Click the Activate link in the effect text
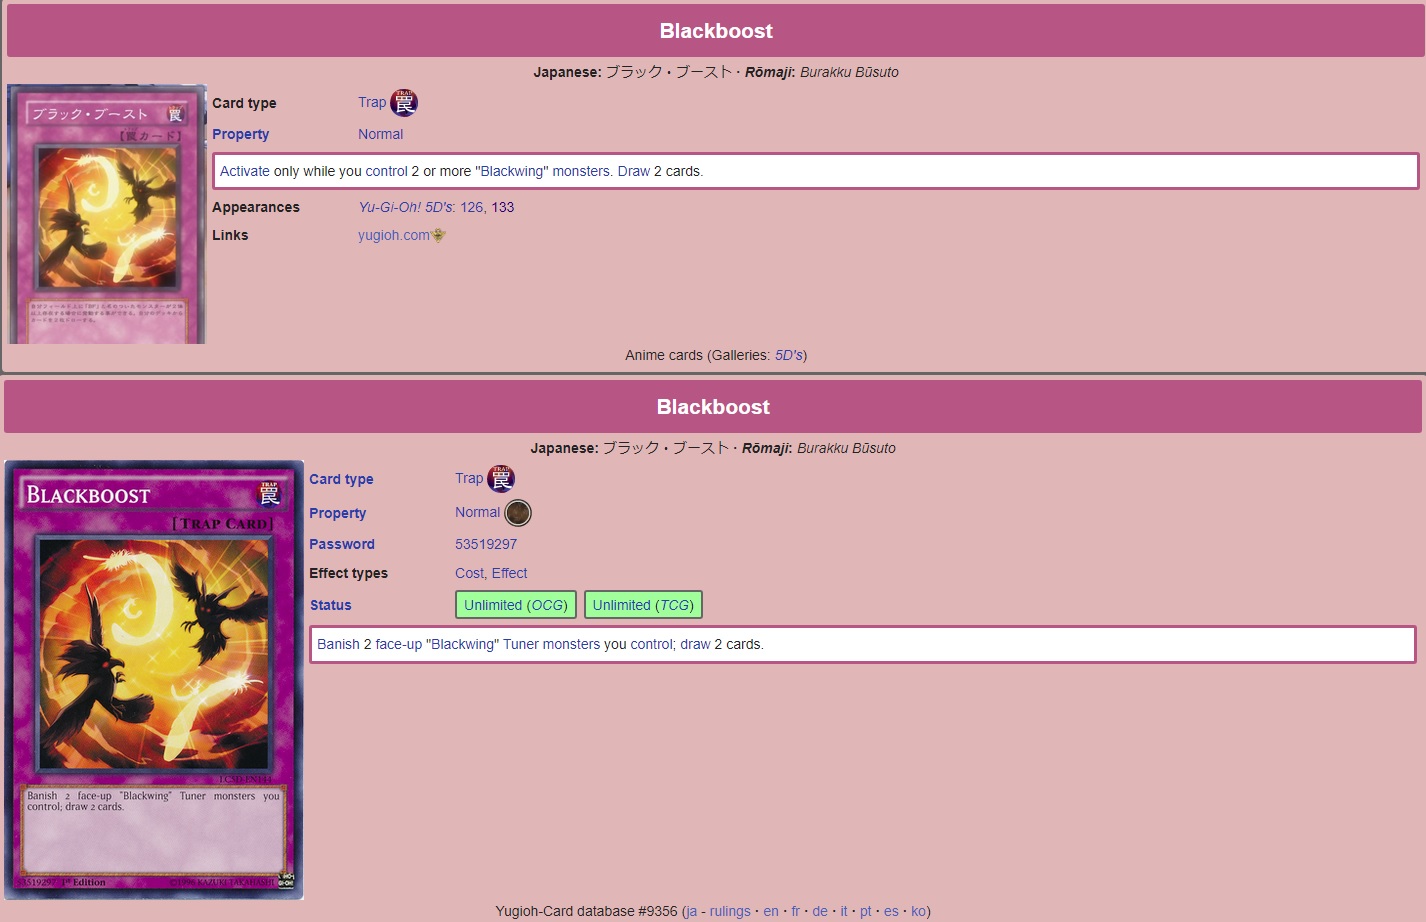The width and height of the screenshot is (1426, 922). 245,171
